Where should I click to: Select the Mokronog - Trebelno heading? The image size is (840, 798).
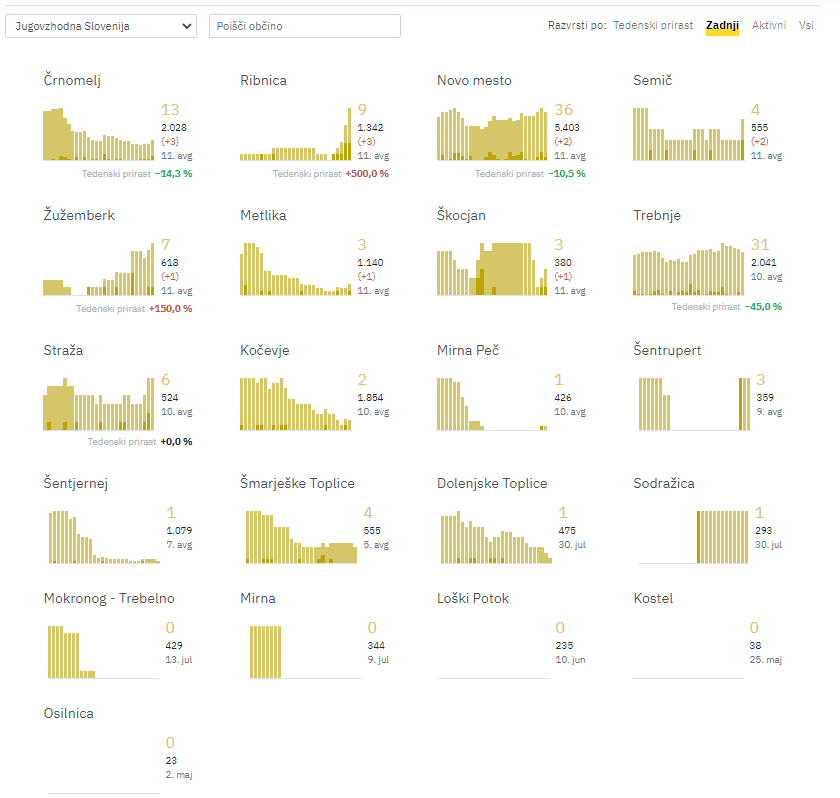pos(109,598)
